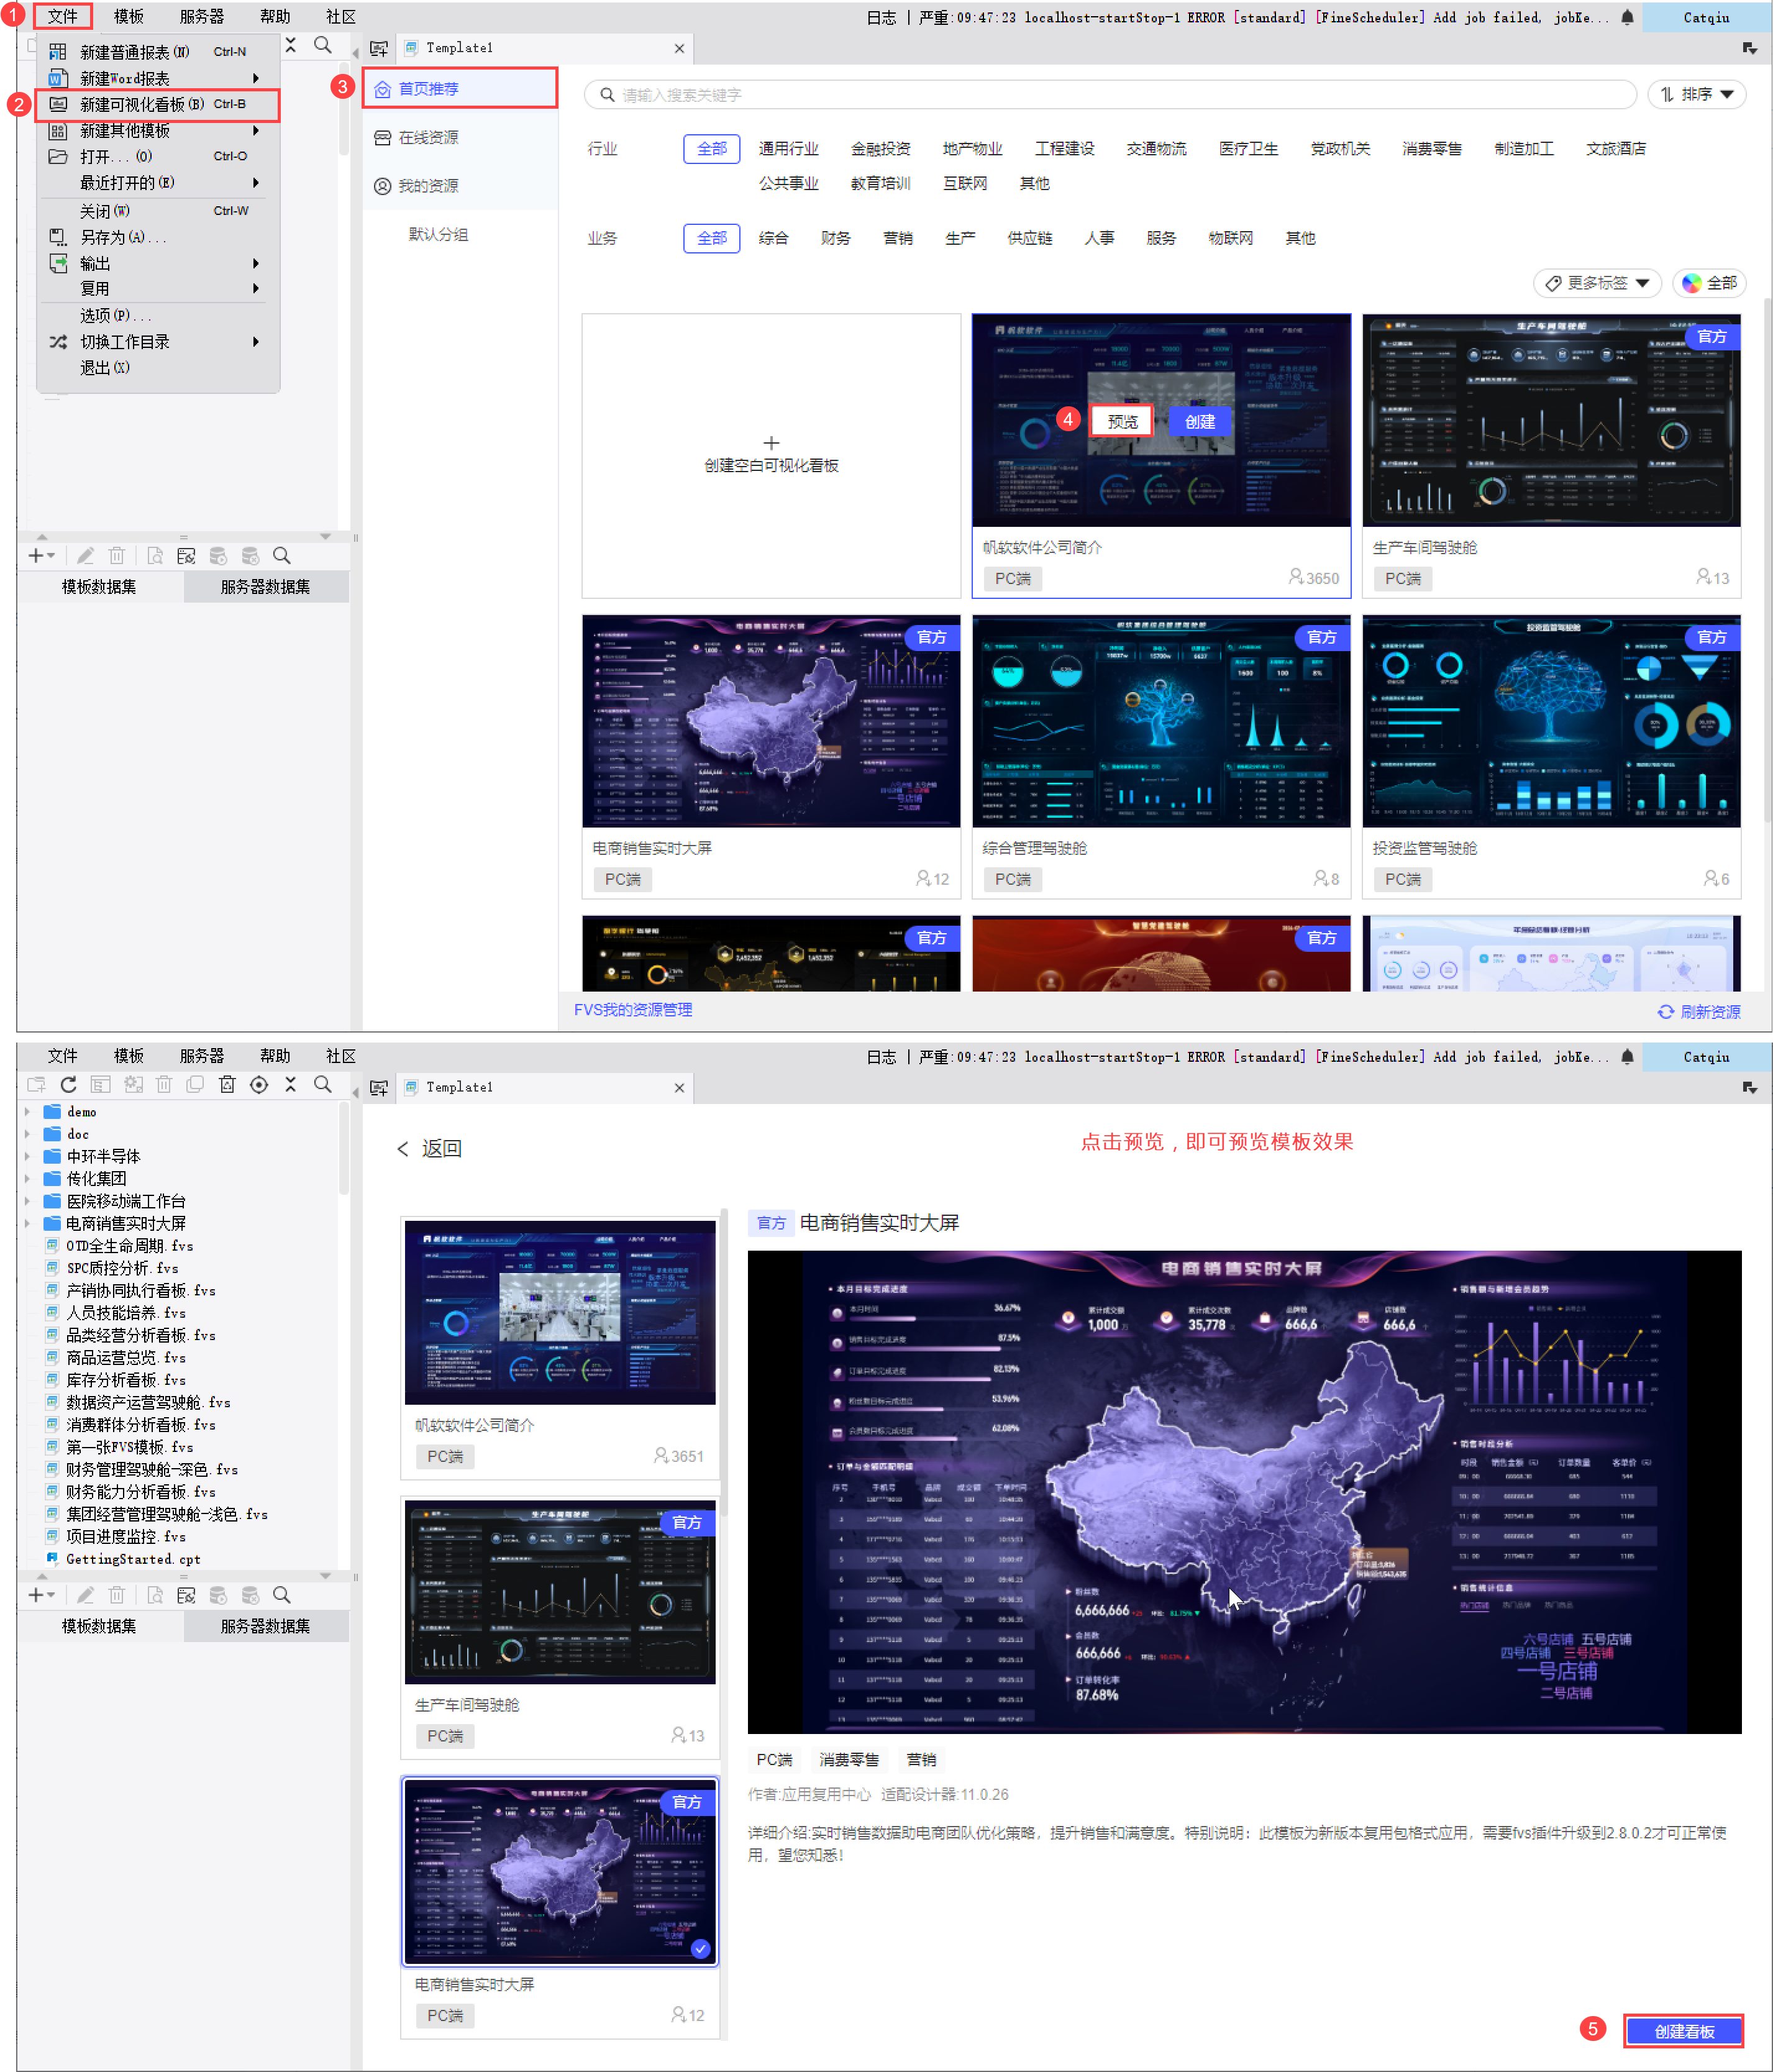The height and width of the screenshot is (2072, 1773).
Task: Click 新建普通报表 menu entry icon
Action: point(59,52)
